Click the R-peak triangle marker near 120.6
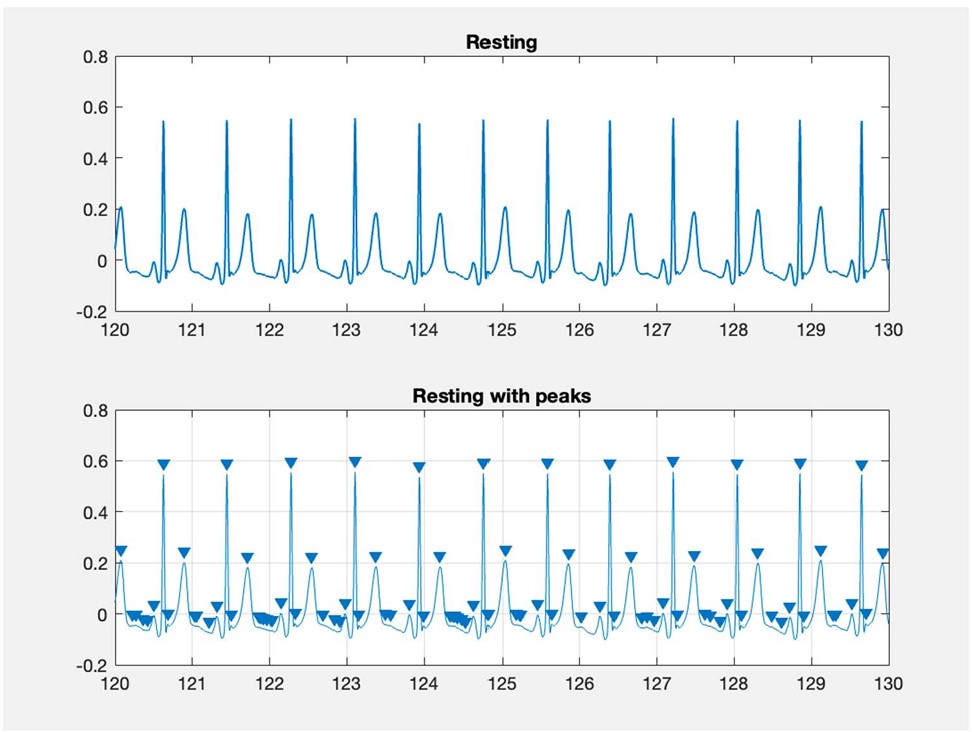The height and width of the screenshot is (732, 972). pyautogui.click(x=163, y=465)
